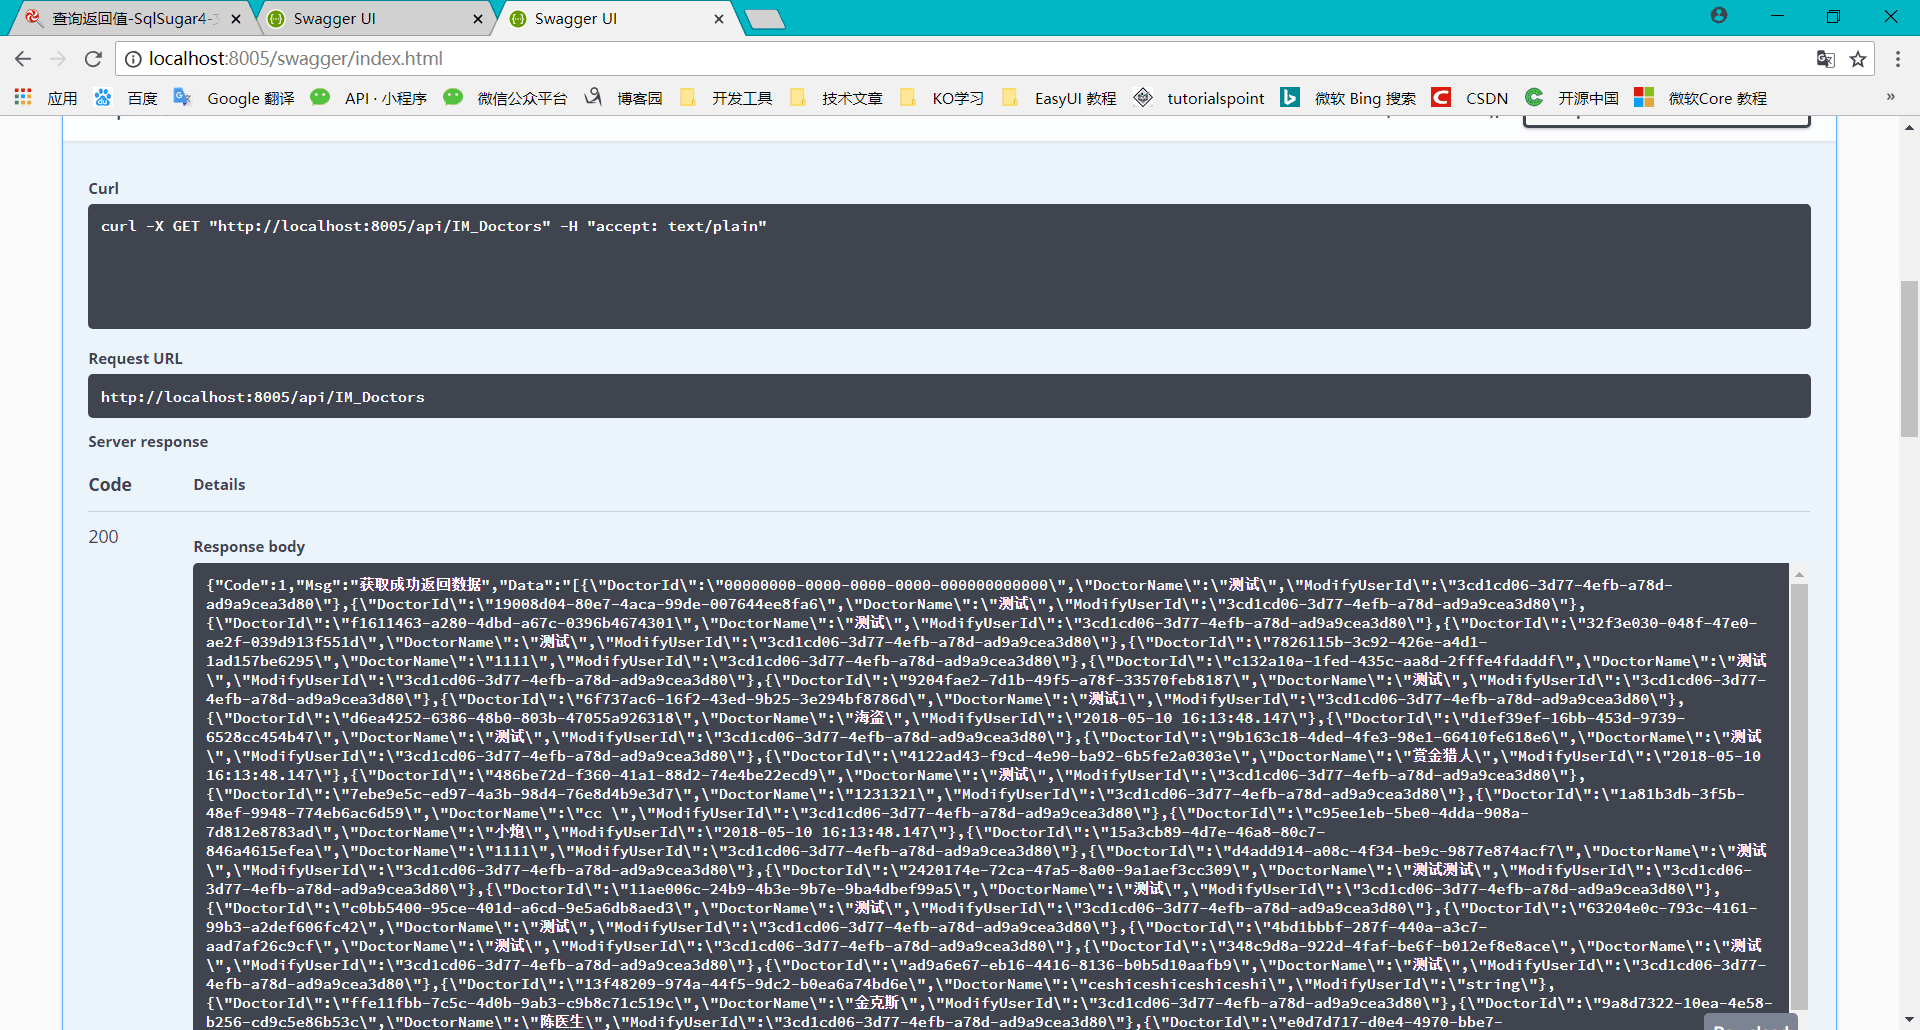This screenshot has width=1920, height=1030.
Task: Click the Request URL value http://localhost:8005/api/IM_Doctors
Action: [x=263, y=397]
